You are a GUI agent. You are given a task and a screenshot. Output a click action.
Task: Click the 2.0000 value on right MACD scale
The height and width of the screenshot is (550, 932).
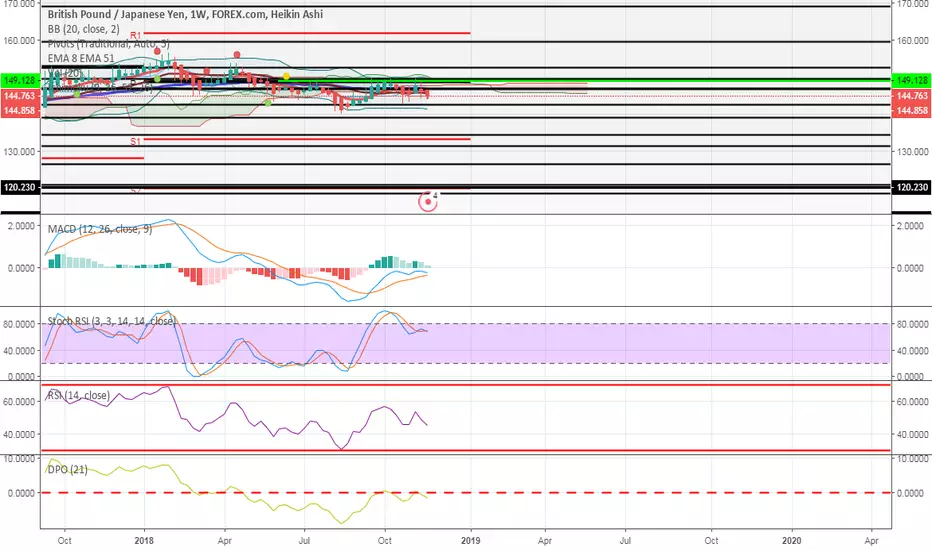(x=911, y=226)
